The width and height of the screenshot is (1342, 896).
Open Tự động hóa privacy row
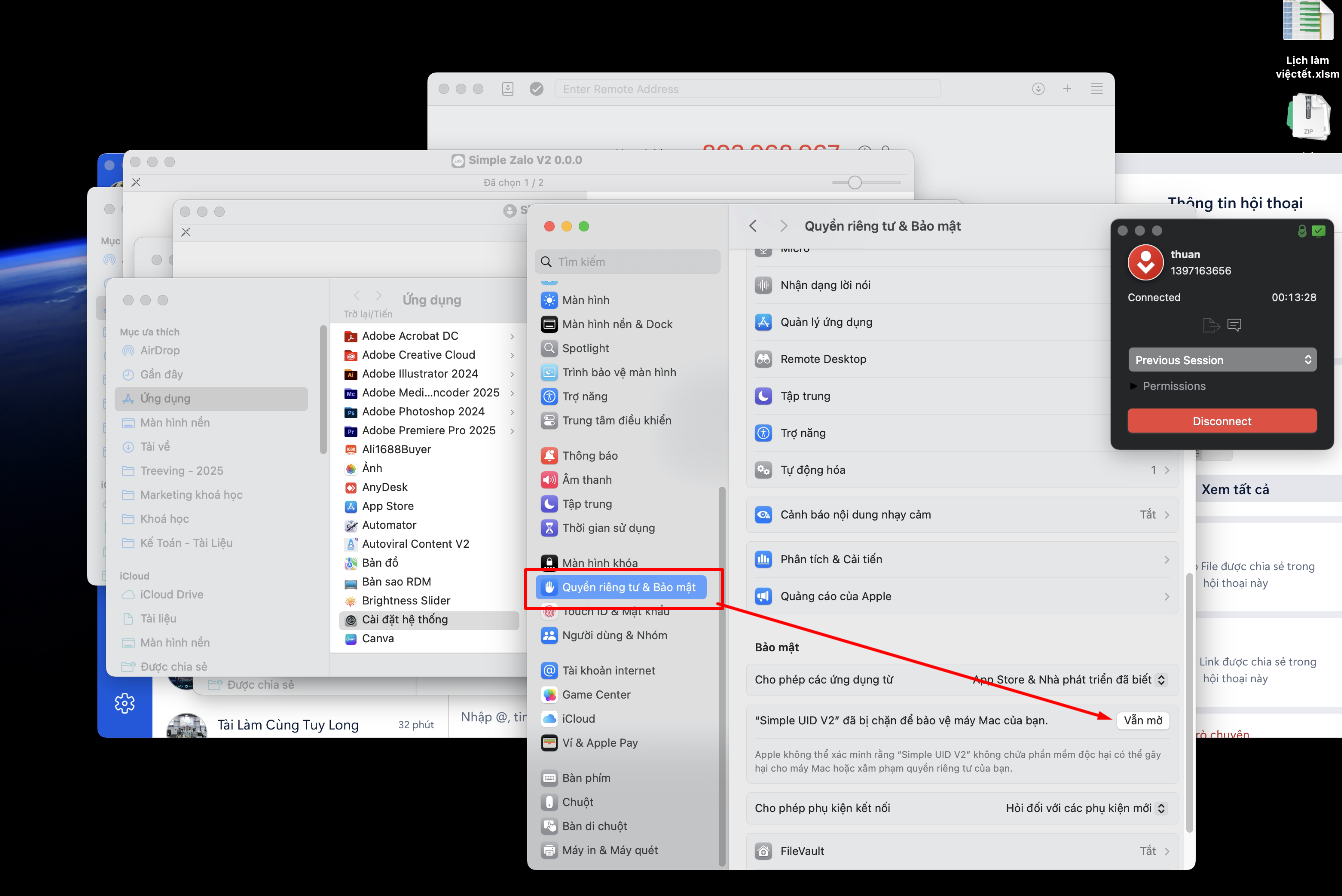point(962,470)
